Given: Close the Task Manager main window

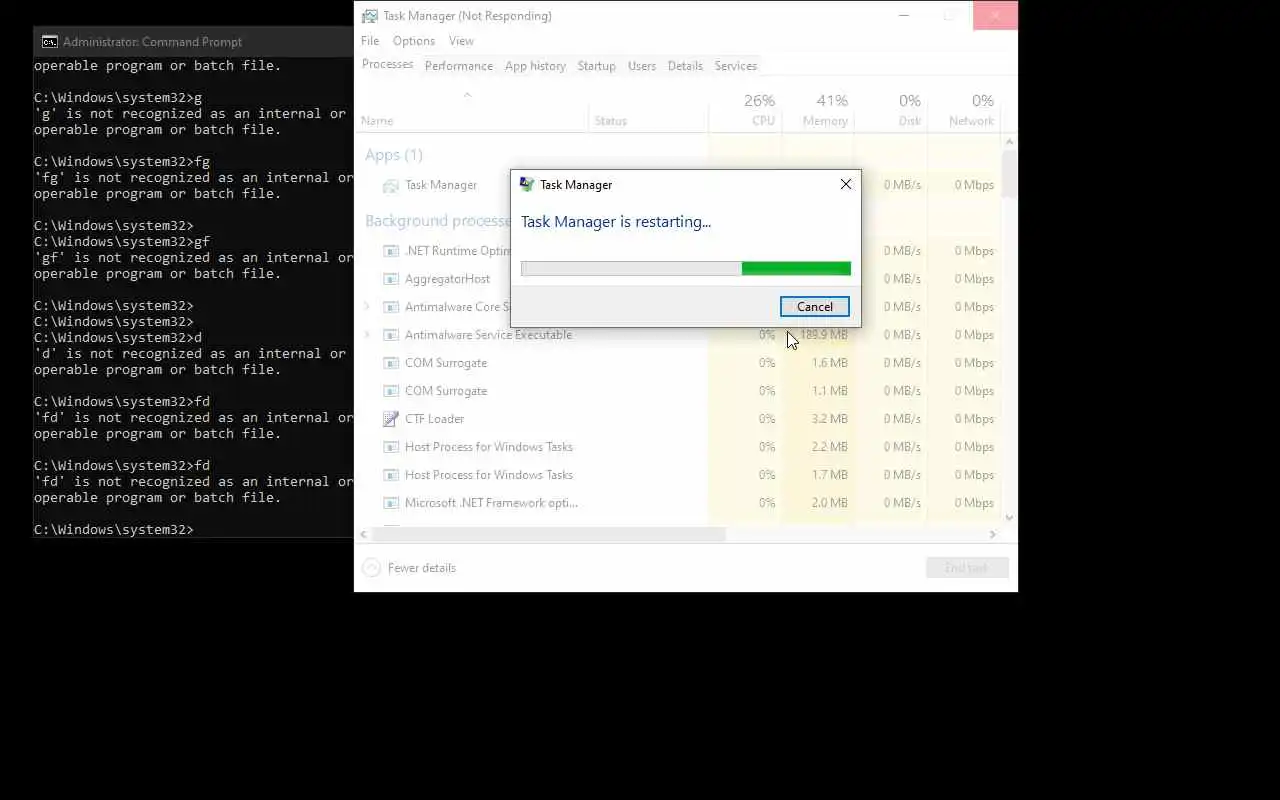Looking at the screenshot, I should pos(995,15).
